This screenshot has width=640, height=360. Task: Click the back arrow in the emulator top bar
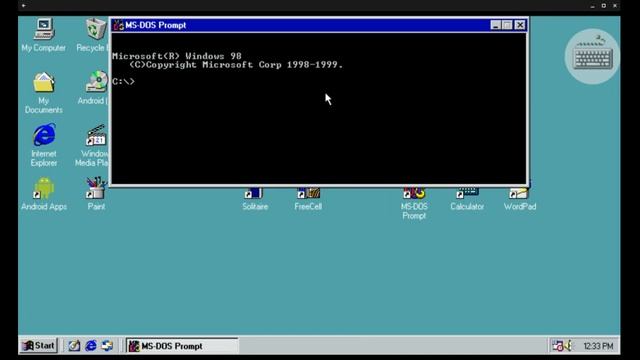coord(24,6)
